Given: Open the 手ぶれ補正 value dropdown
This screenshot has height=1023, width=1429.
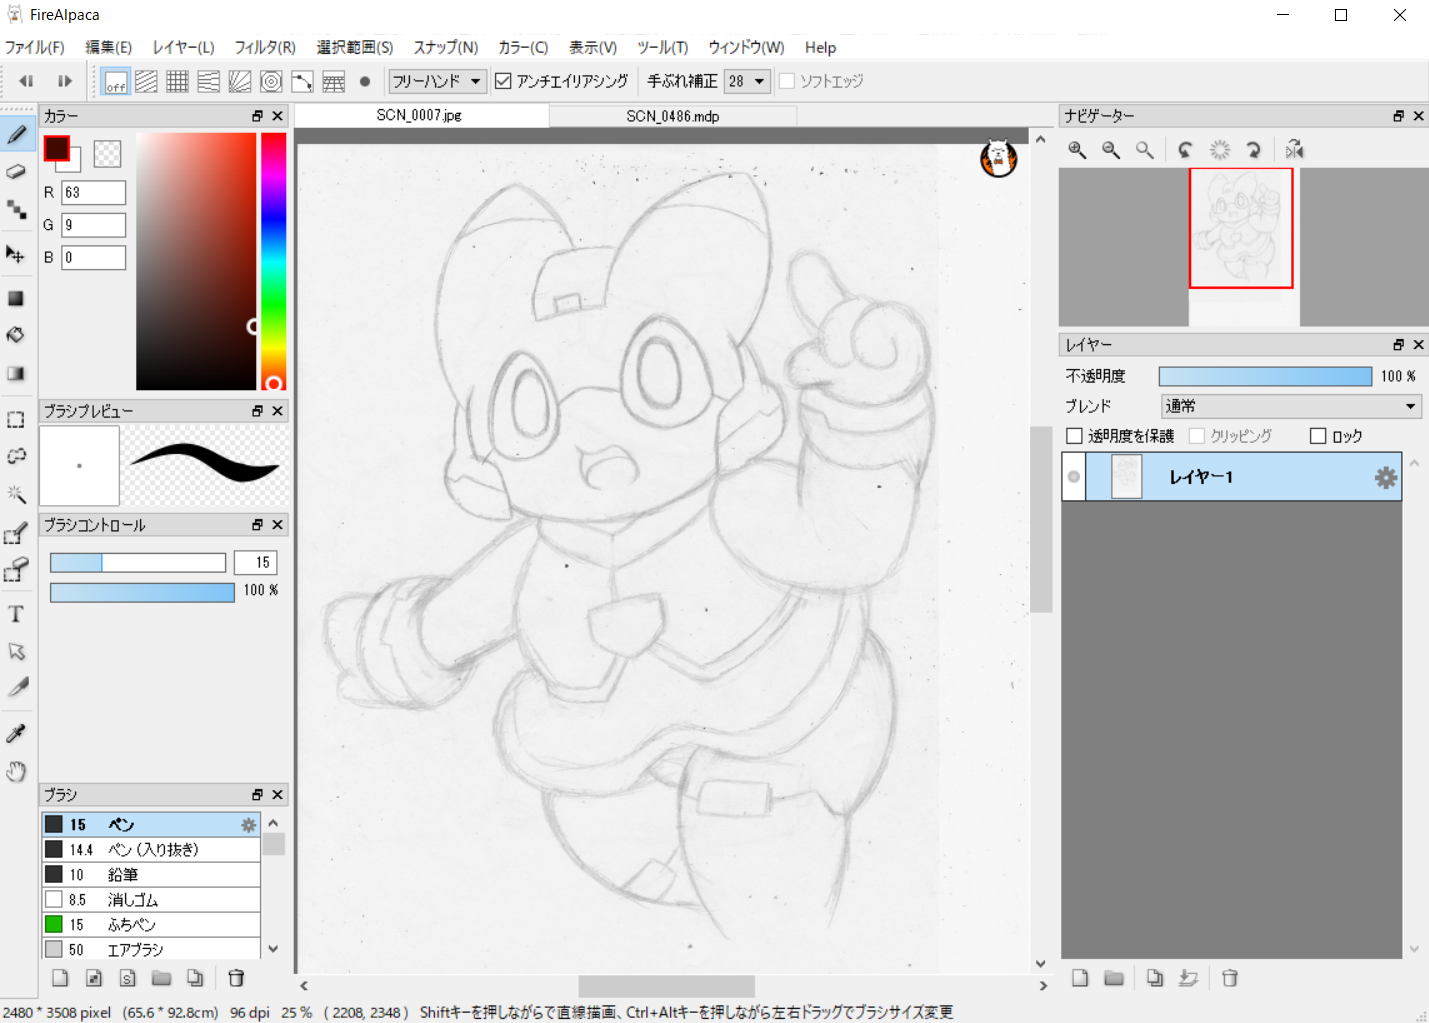Looking at the screenshot, I should point(747,81).
